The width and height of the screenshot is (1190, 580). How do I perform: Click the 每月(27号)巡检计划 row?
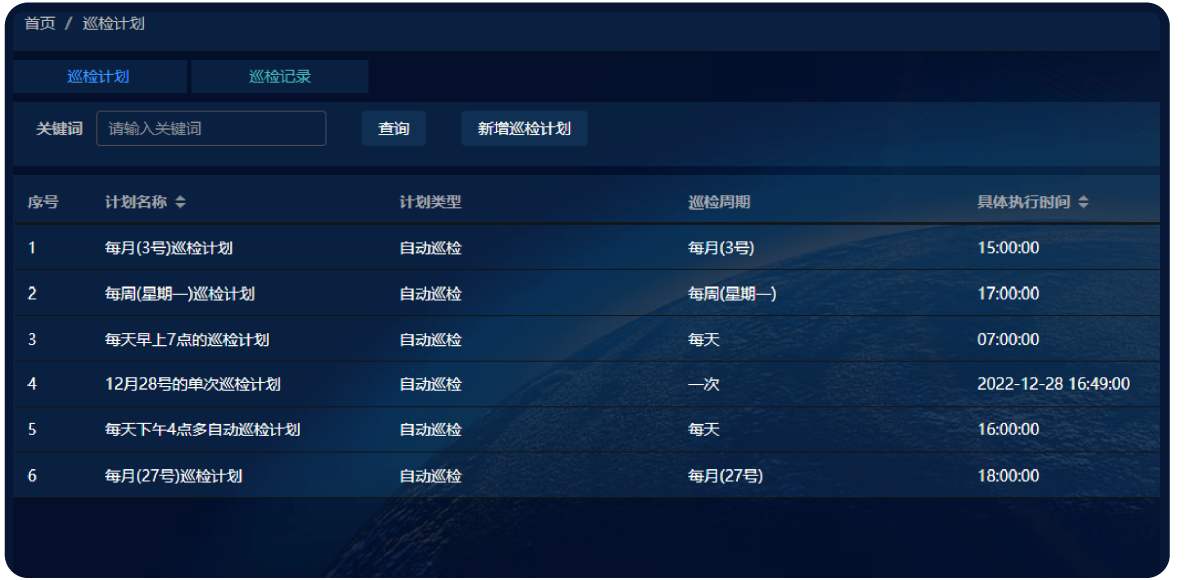pyautogui.click(x=173, y=476)
